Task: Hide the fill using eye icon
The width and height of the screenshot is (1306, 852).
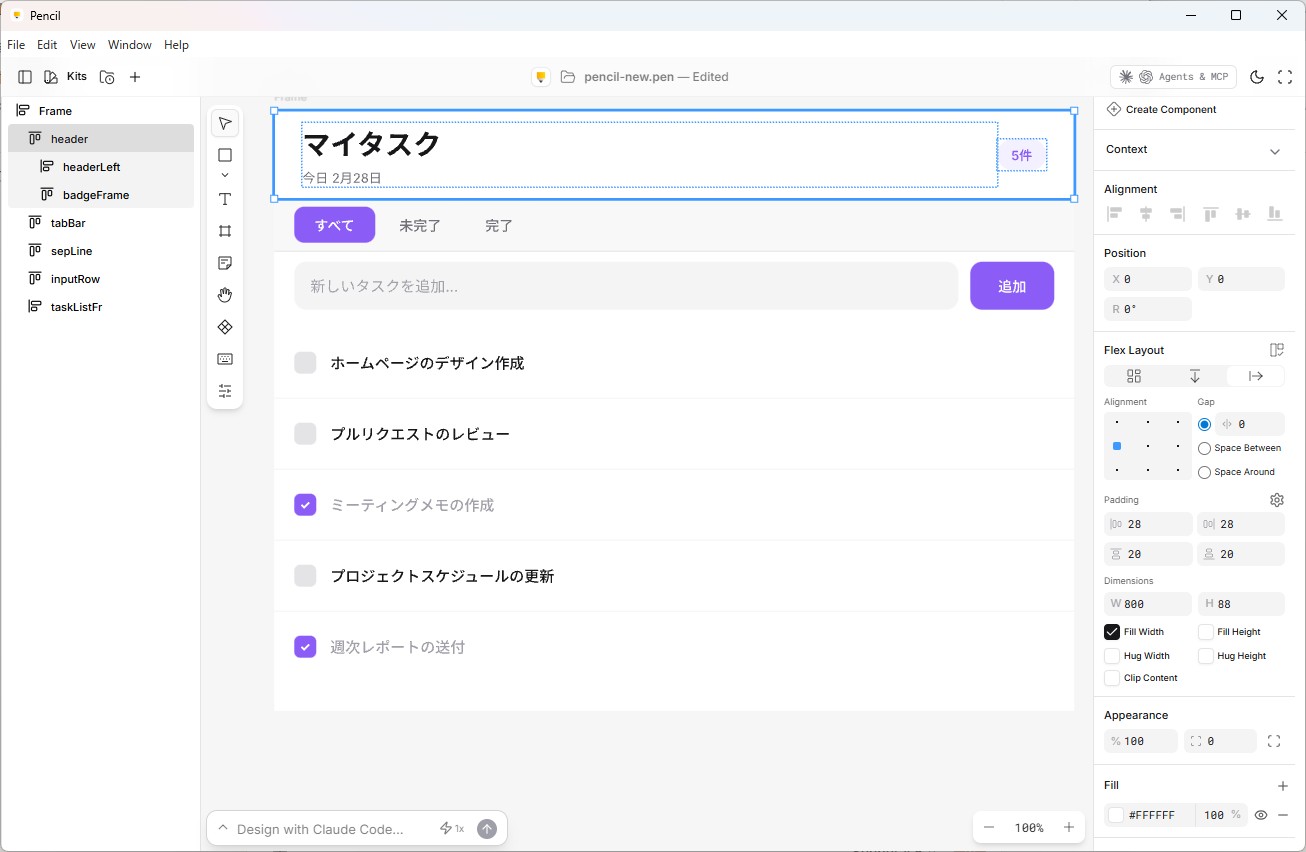Action: pyautogui.click(x=1261, y=815)
